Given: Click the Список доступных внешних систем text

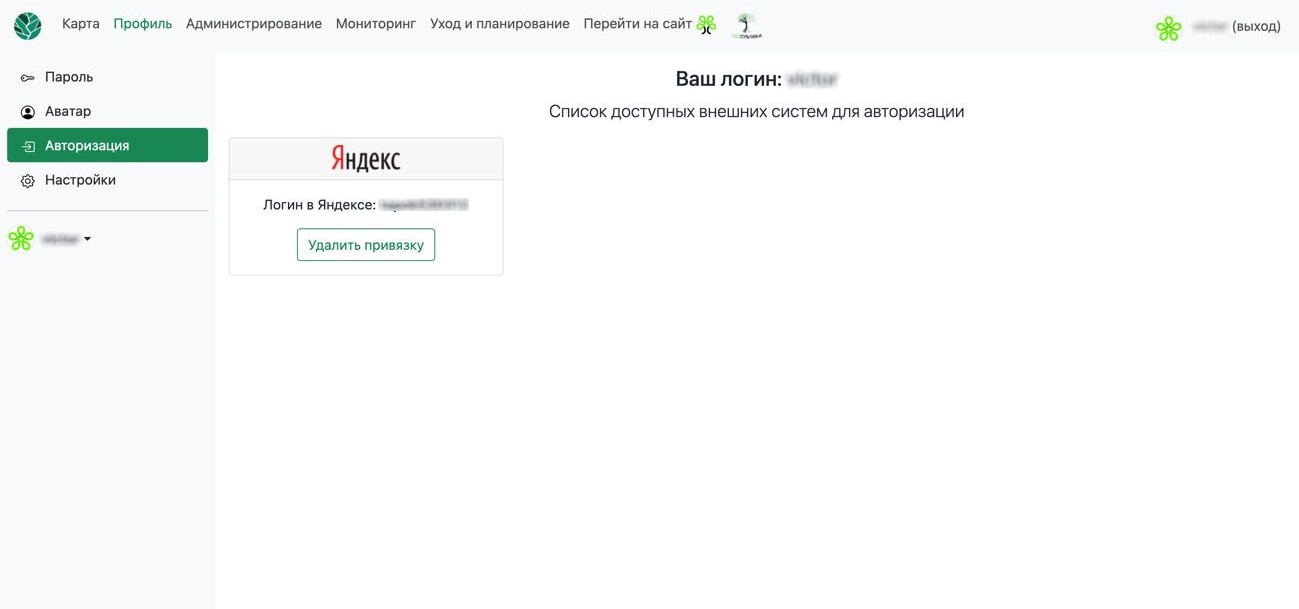Looking at the screenshot, I should coord(756,111).
